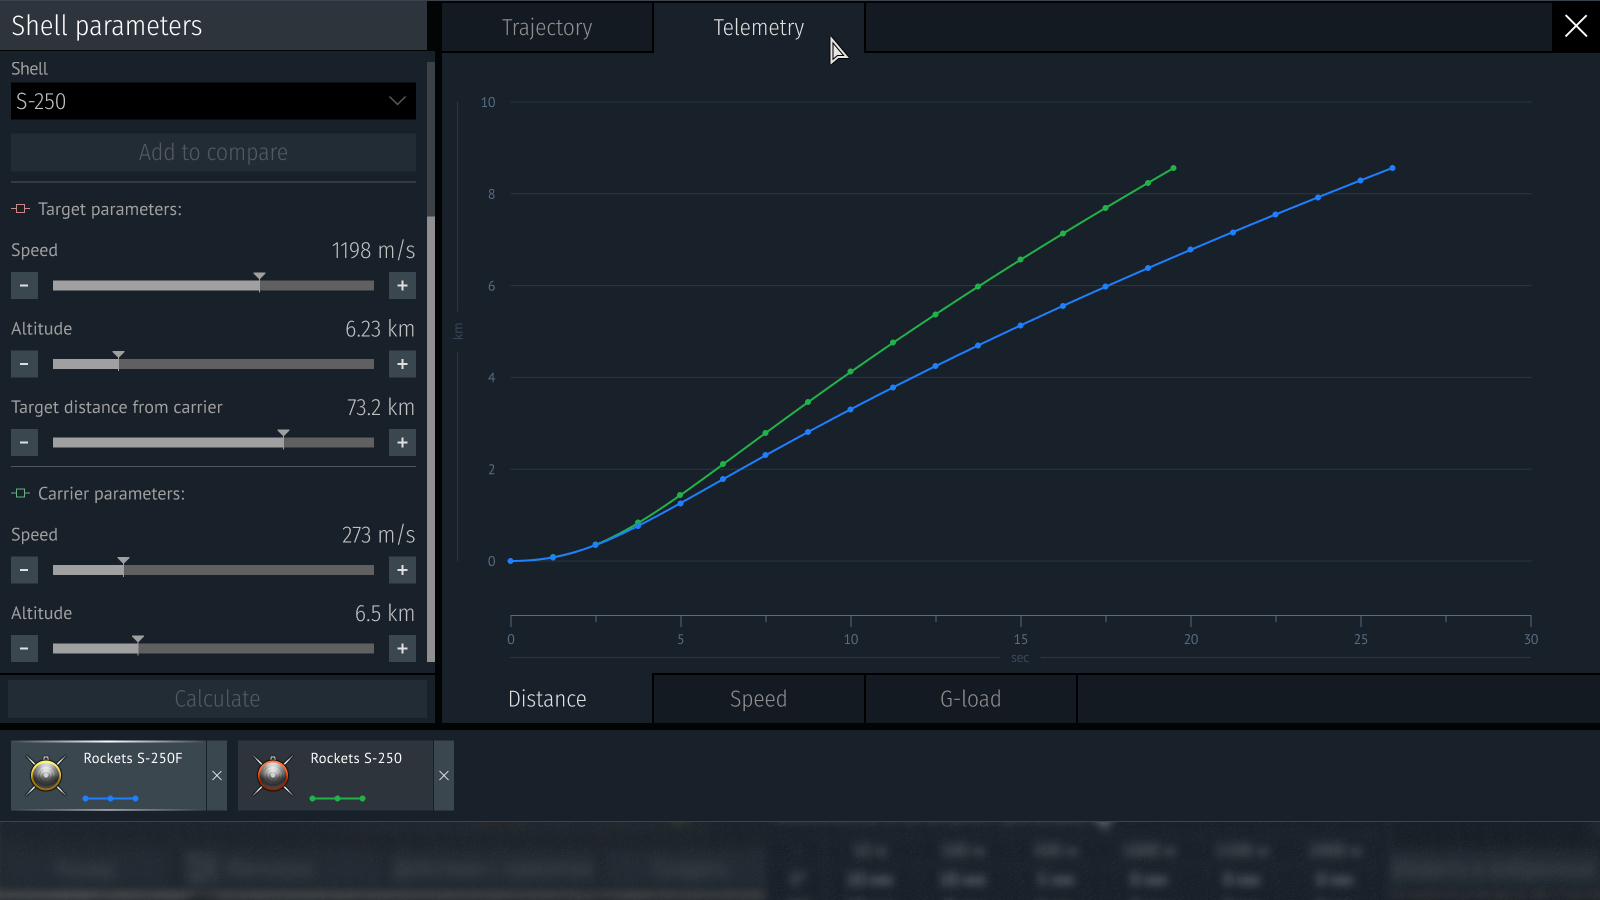
Task: Adjust the carrier Altitude slider handle
Action: tap(138, 644)
